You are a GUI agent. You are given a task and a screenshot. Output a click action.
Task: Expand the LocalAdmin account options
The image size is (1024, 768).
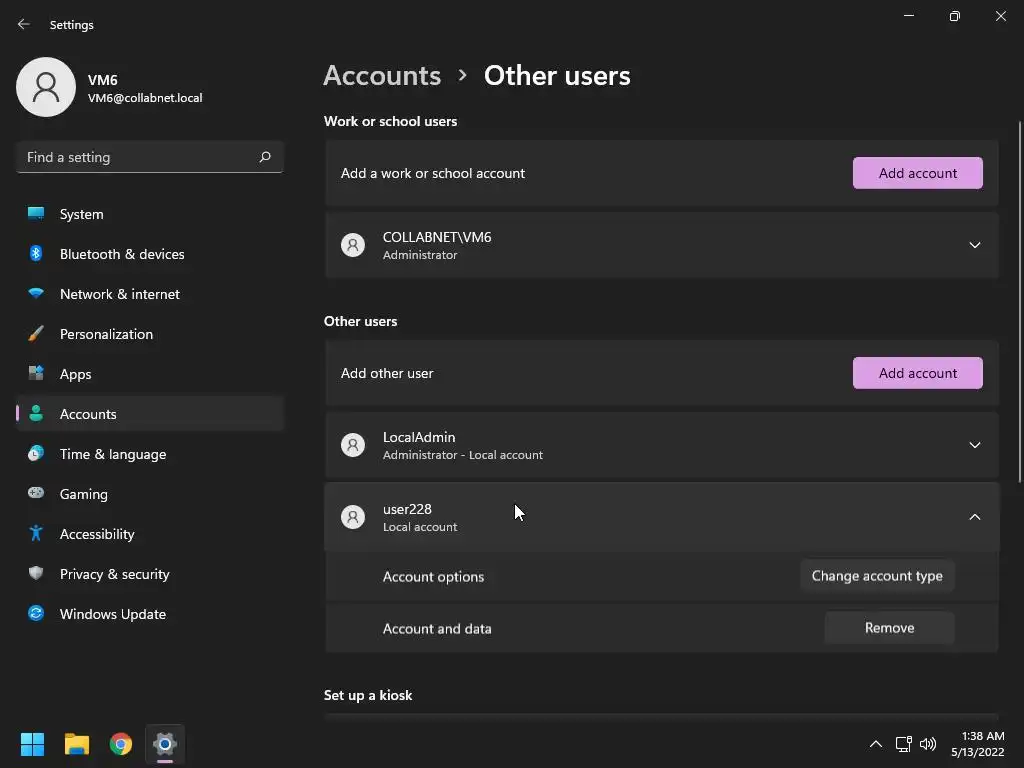[974, 445]
